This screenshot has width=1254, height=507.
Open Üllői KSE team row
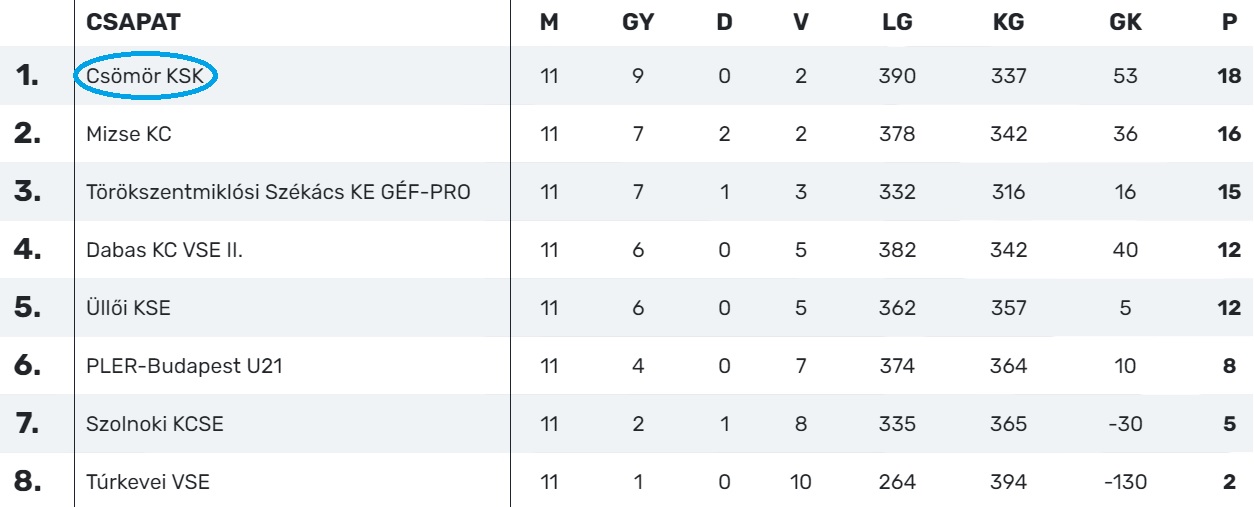pos(129,308)
